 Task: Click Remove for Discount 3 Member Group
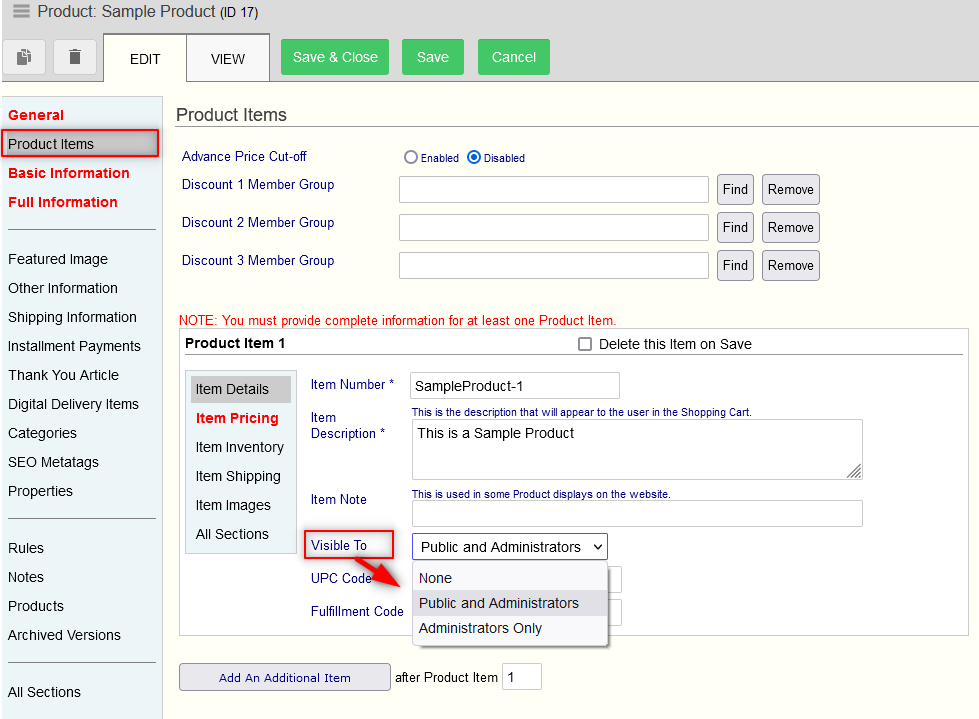(790, 266)
